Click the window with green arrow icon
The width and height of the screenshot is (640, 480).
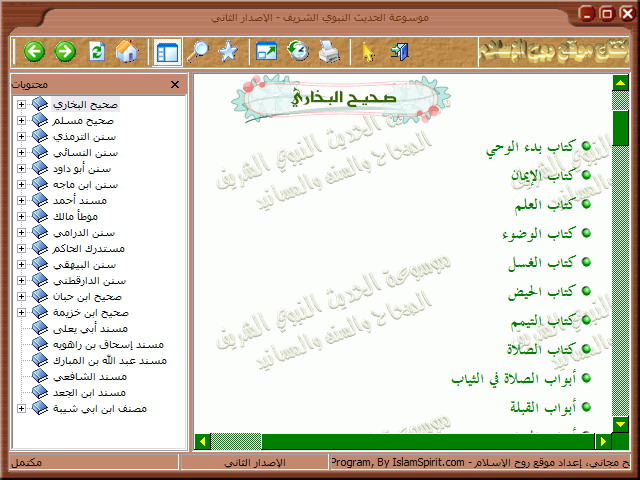[267, 52]
